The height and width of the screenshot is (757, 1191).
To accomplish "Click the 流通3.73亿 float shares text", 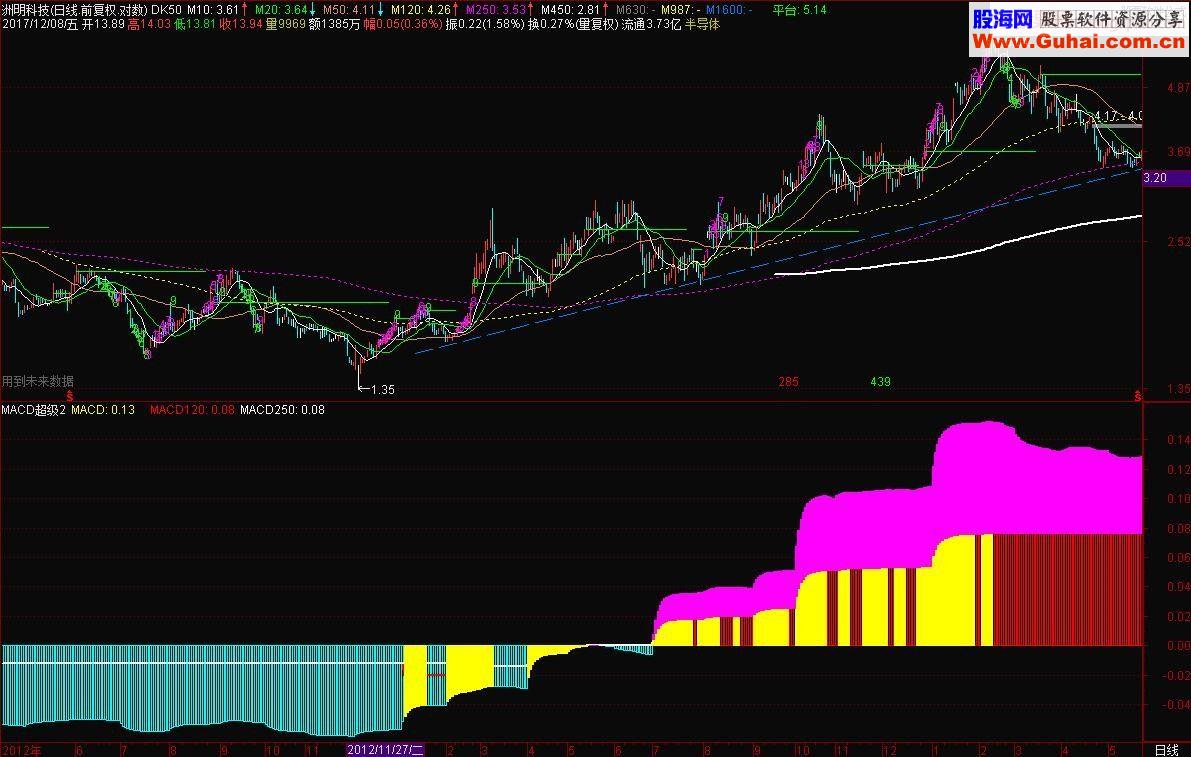I will coord(650,24).
